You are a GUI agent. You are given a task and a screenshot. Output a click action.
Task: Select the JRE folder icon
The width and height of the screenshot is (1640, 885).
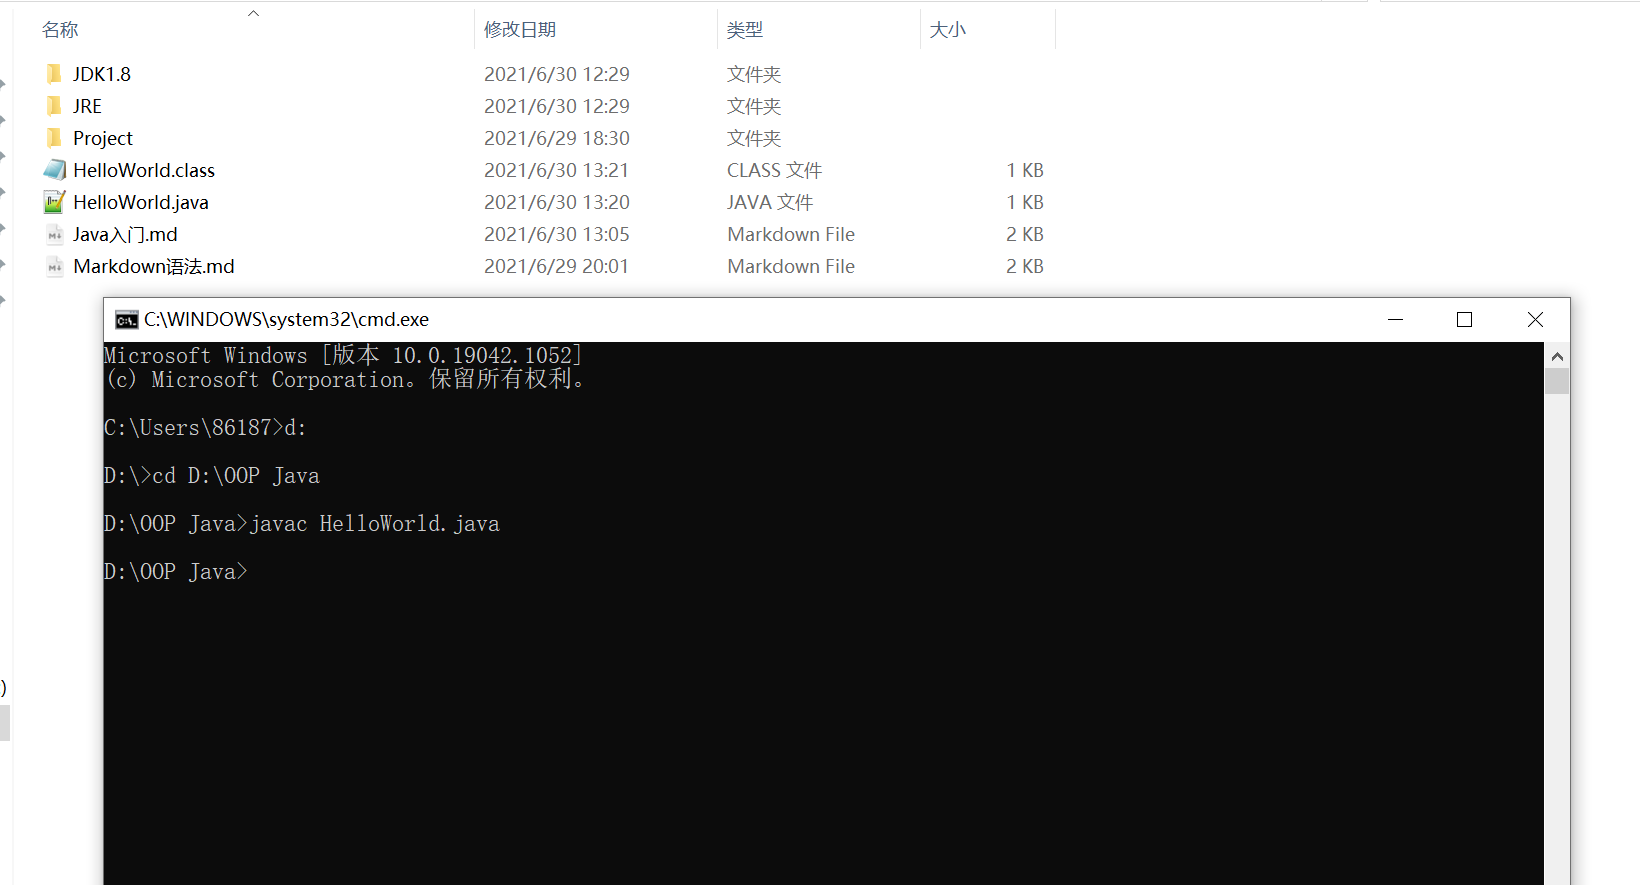[54, 106]
